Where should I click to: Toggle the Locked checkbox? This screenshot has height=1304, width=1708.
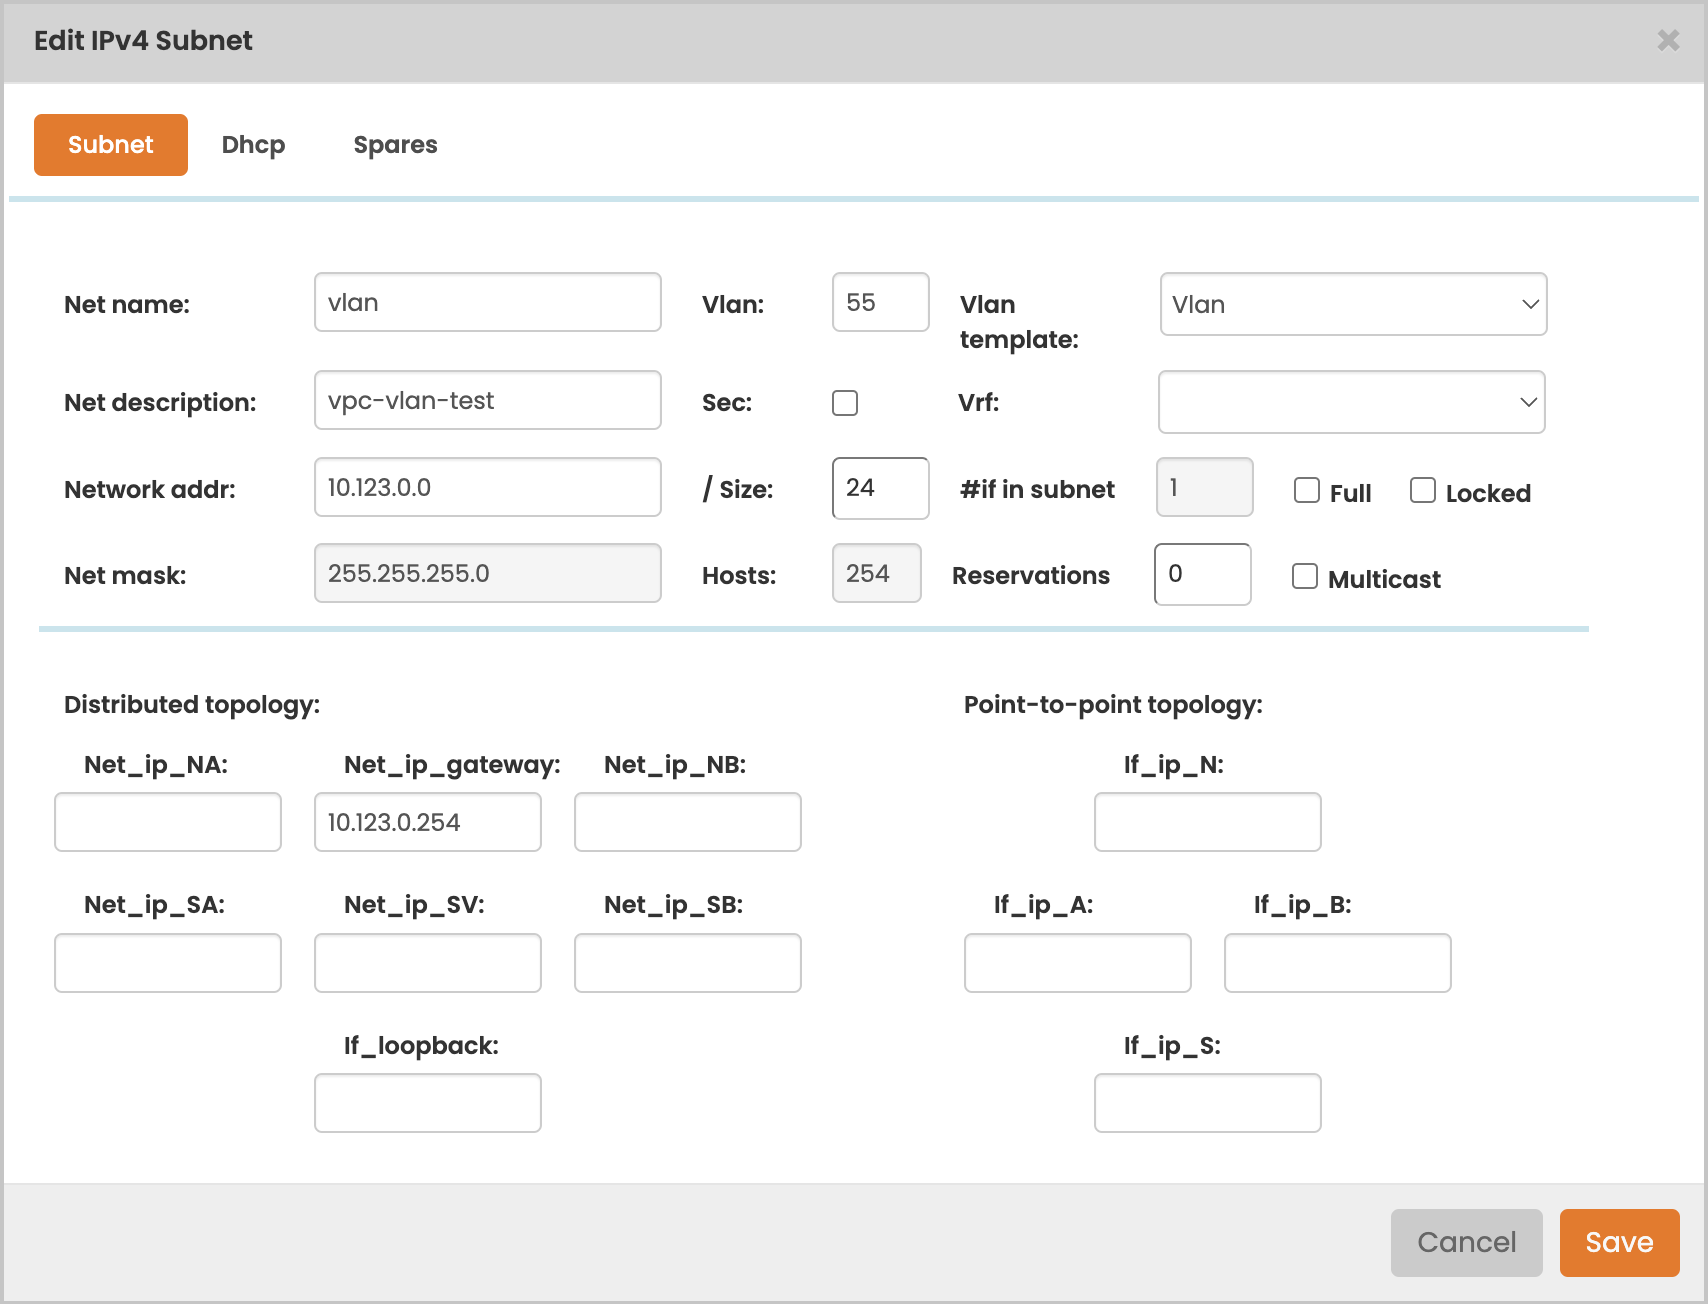(1422, 490)
